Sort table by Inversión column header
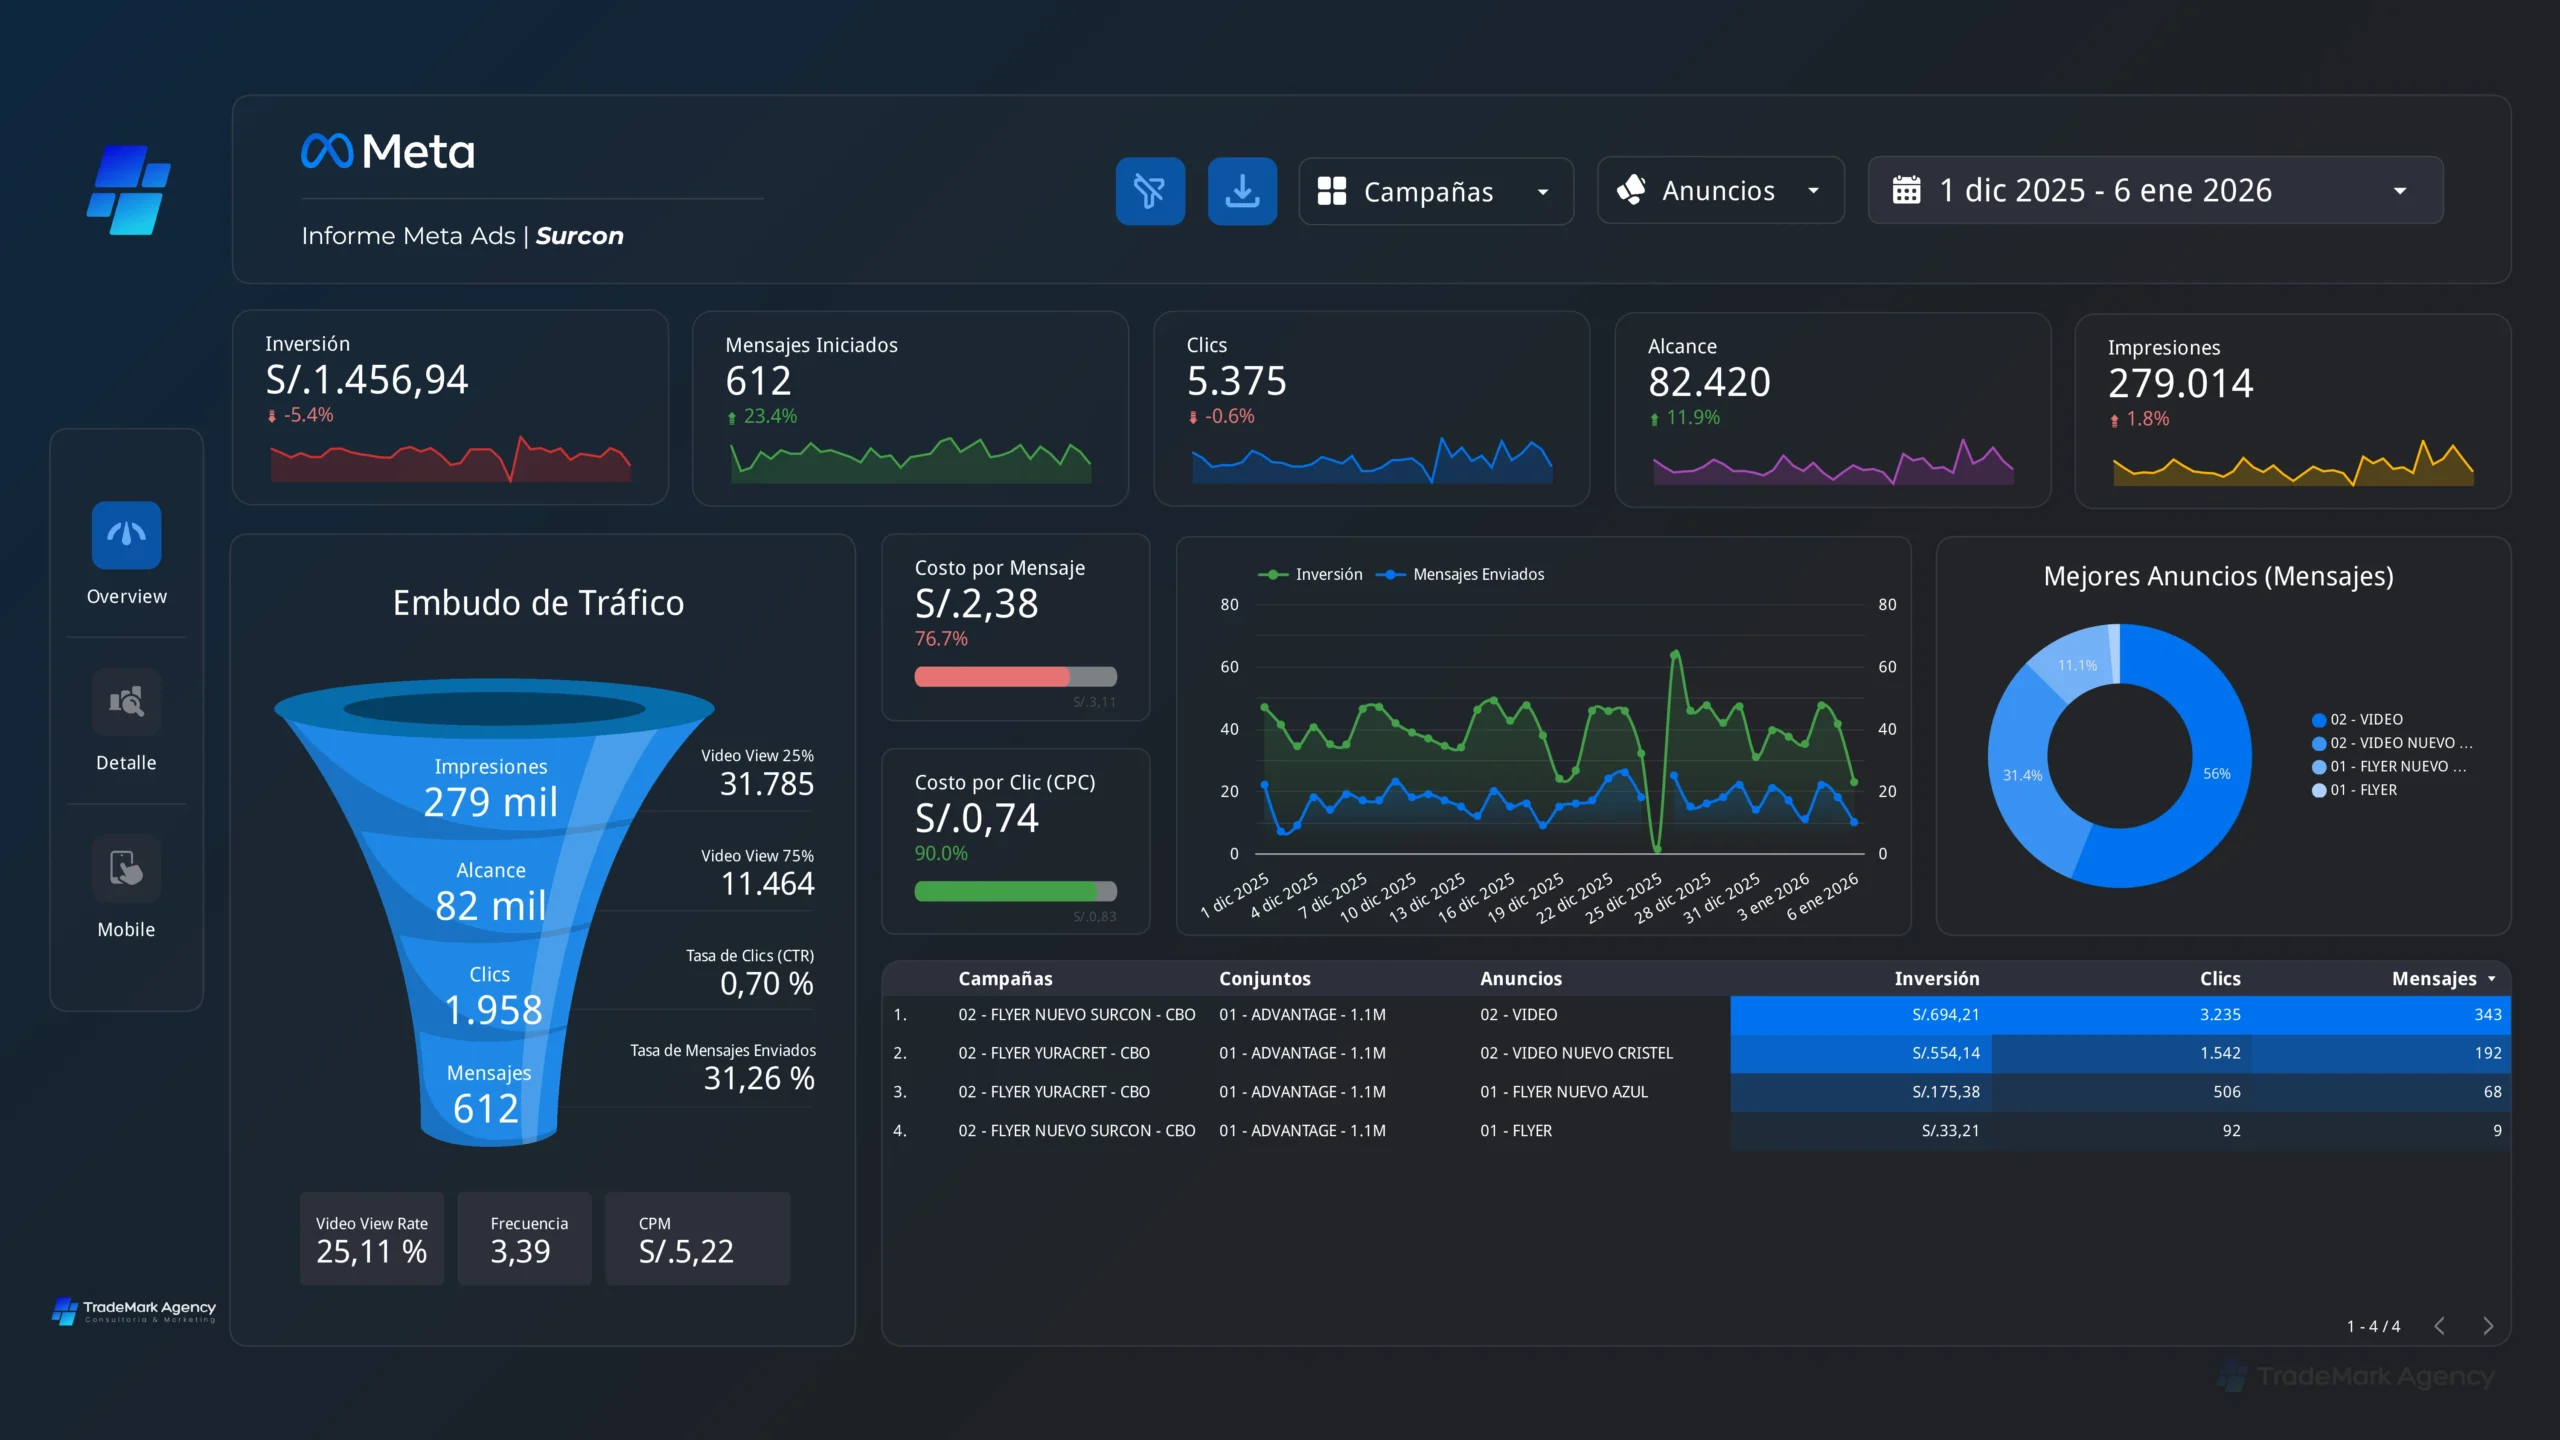Screen dimensions: 2560x1440 tap(1936, 978)
